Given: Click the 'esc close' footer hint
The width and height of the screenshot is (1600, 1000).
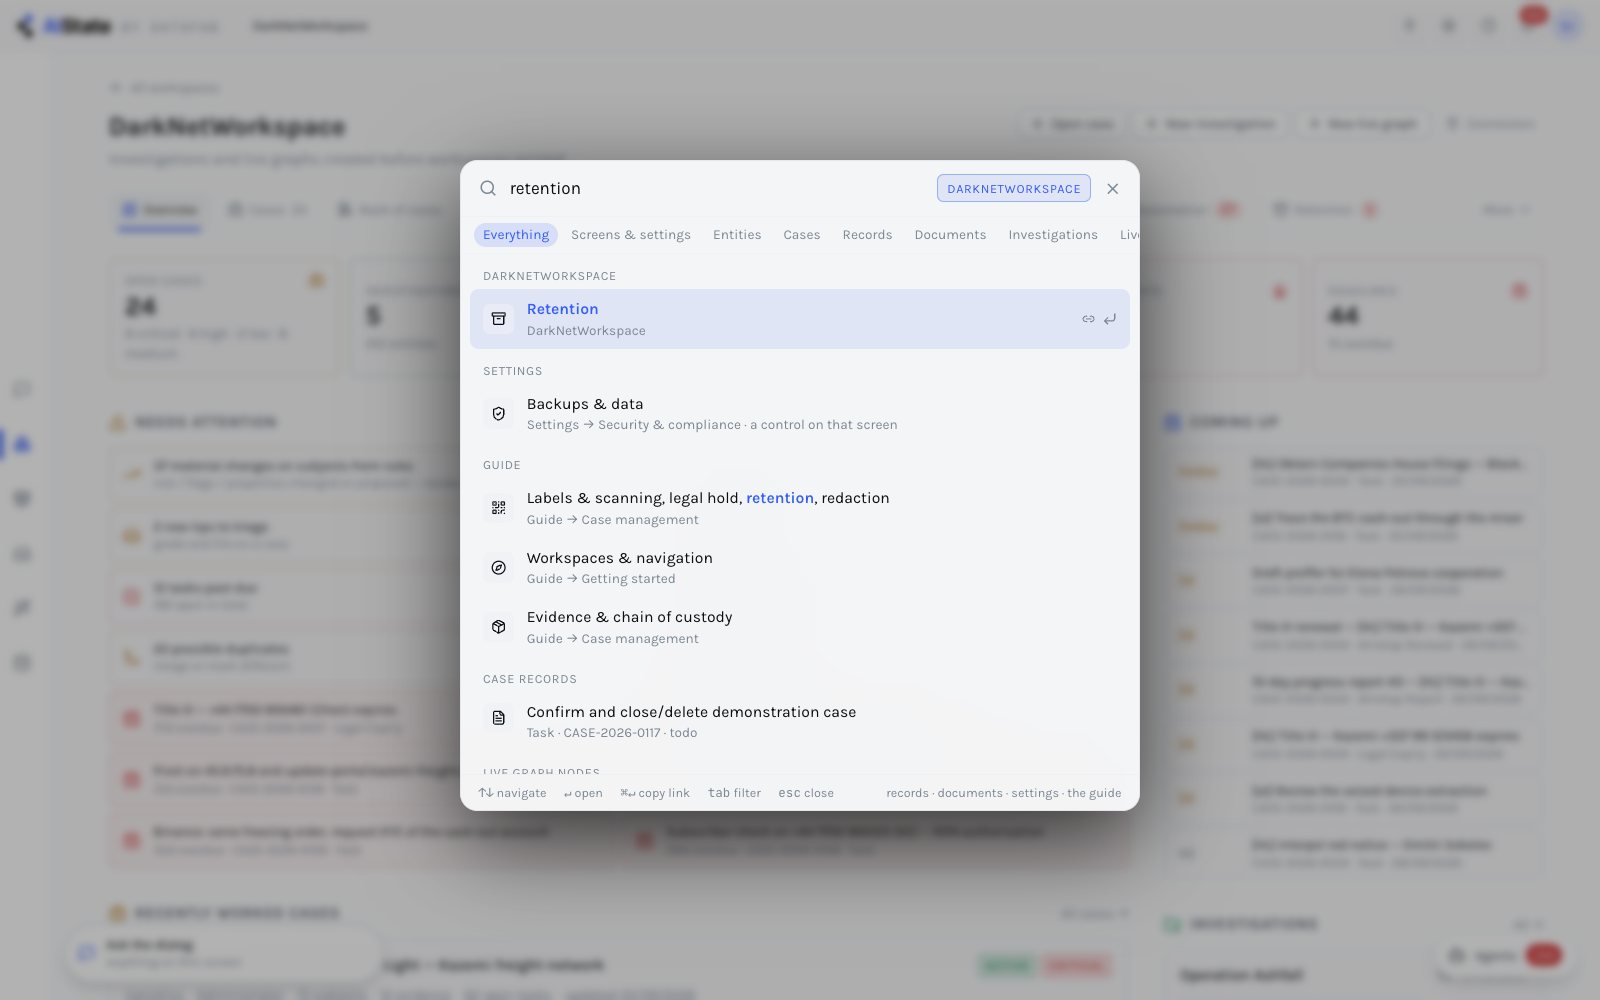Looking at the screenshot, I should click(806, 793).
